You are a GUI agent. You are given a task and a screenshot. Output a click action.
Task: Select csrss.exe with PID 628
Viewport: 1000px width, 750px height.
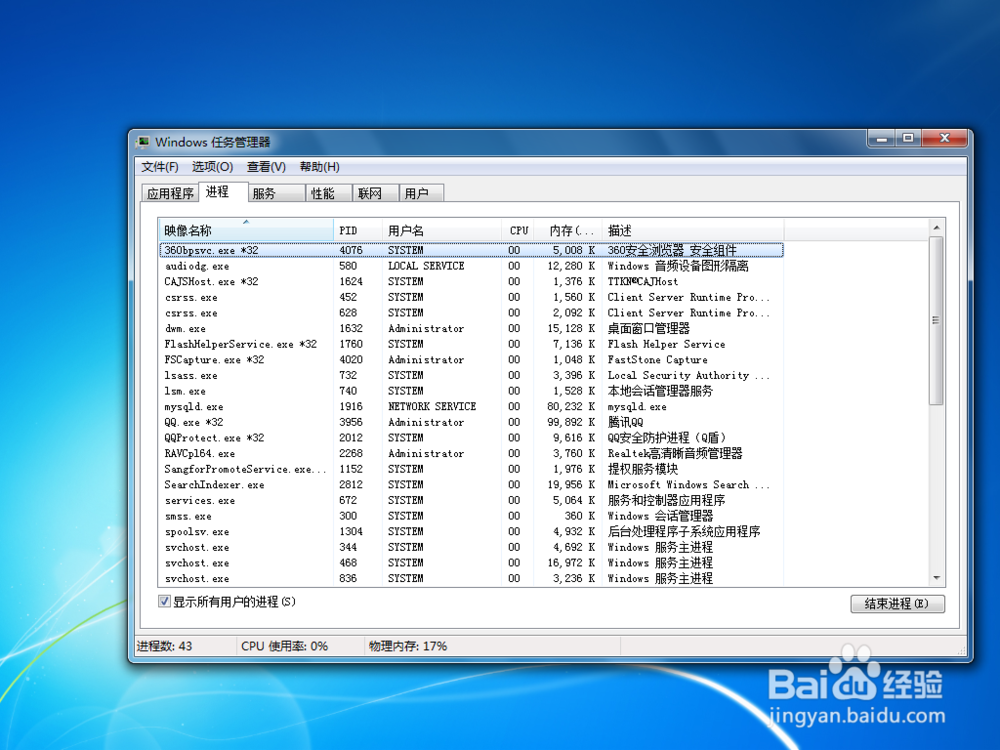click(471, 312)
